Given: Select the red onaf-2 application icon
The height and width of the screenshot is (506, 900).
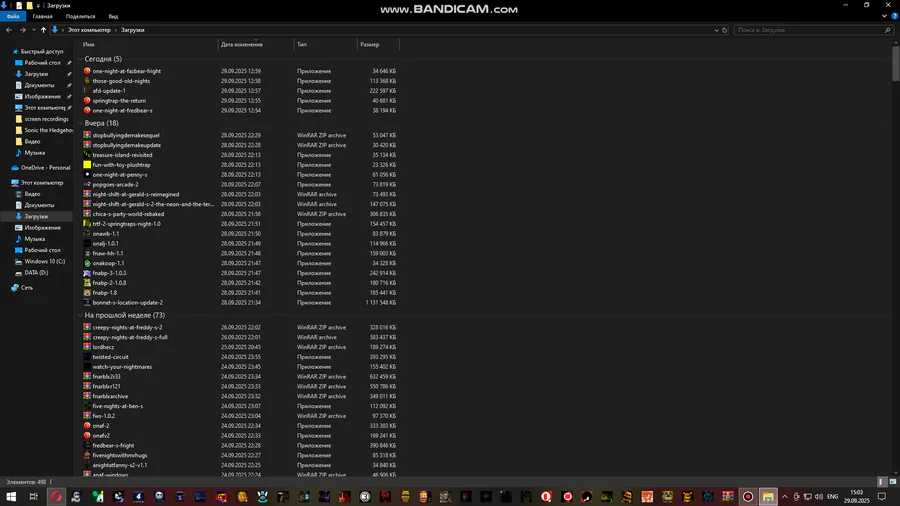Looking at the screenshot, I should click(87, 426).
